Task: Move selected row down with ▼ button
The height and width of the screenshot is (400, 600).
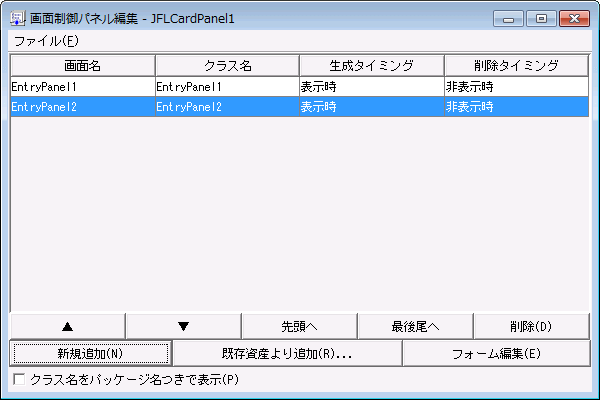Action: [184, 327]
